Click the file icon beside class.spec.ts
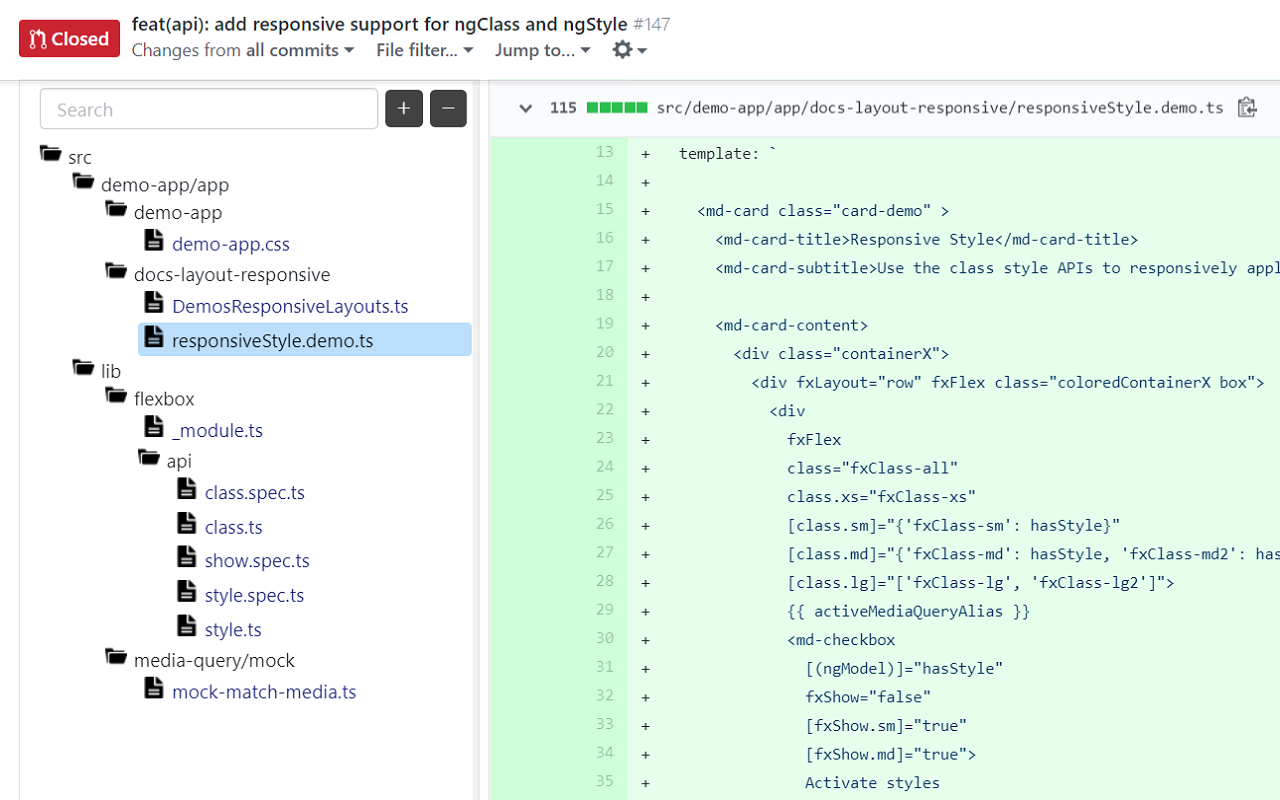Image resolution: width=1280 pixels, height=800 pixels. [x=186, y=488]
